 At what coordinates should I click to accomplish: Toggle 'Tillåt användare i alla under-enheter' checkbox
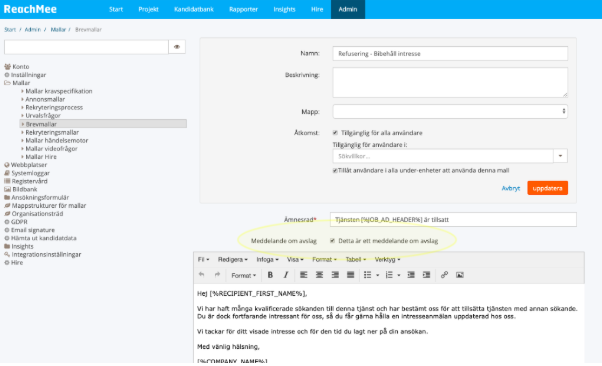pos(335,171)
